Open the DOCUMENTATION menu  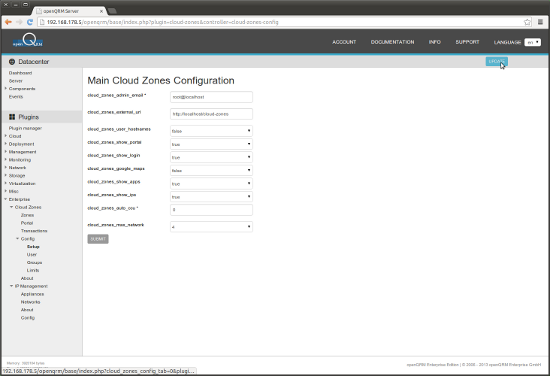point(393,42)
